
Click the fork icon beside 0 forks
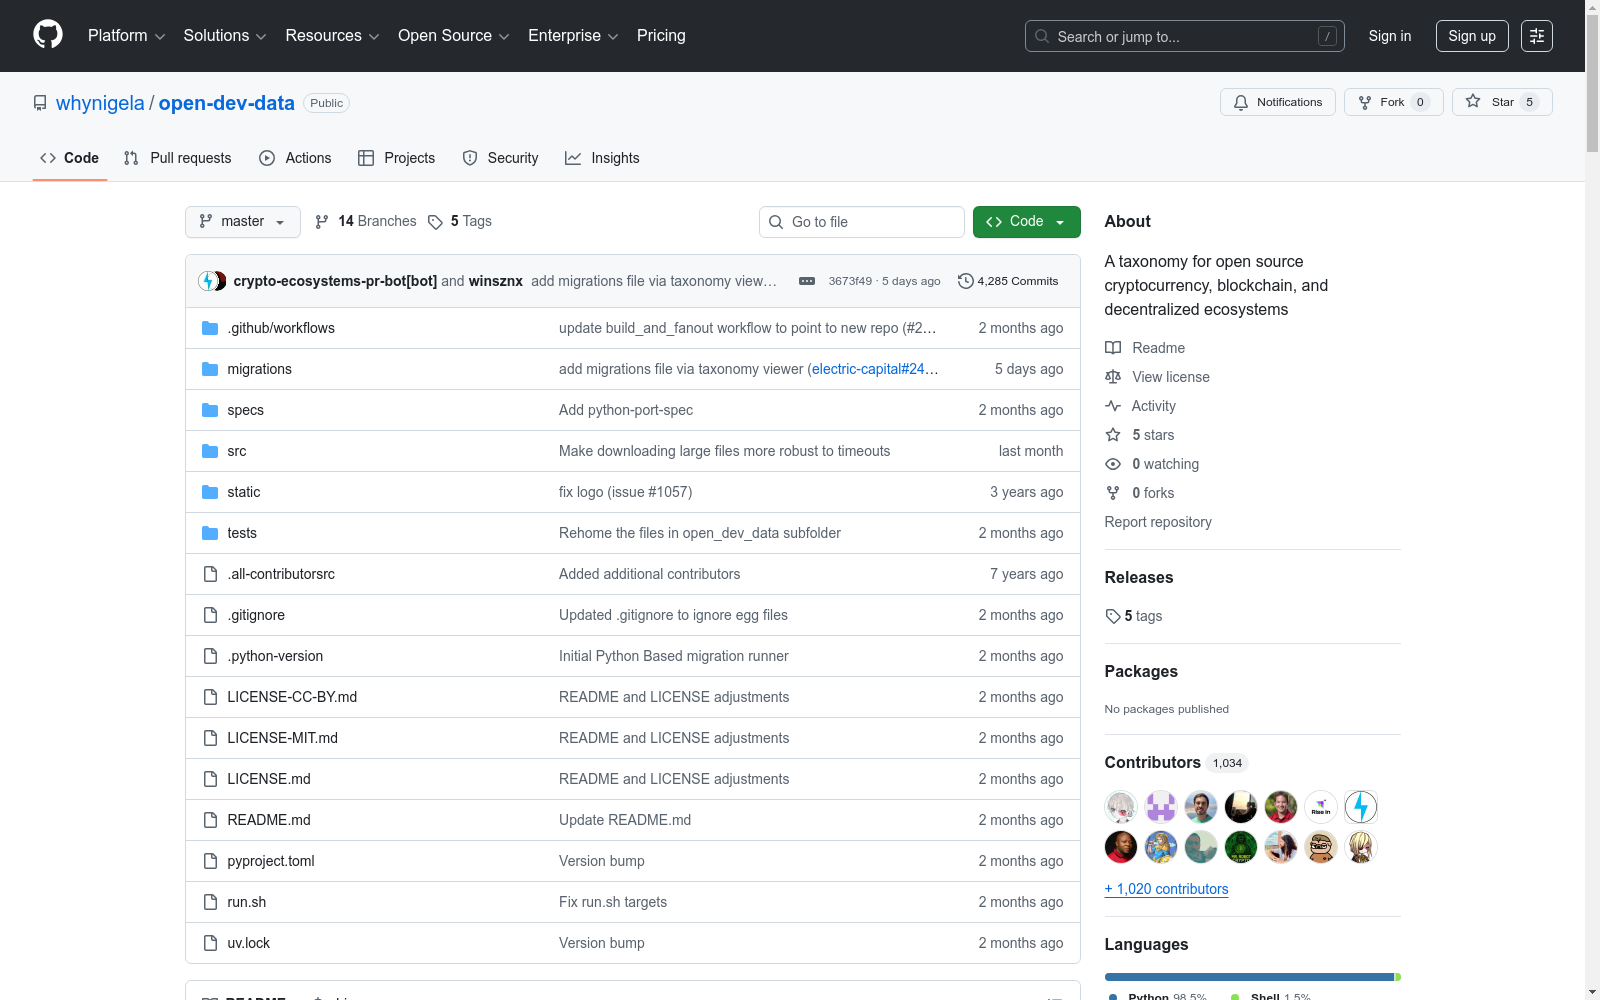point(1113,493)
